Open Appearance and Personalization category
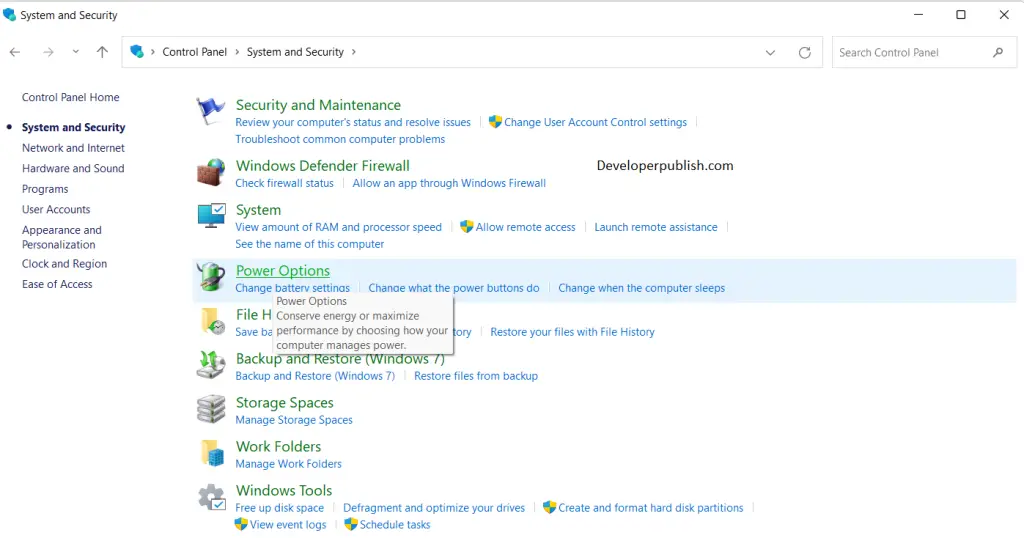 [61, 237]
